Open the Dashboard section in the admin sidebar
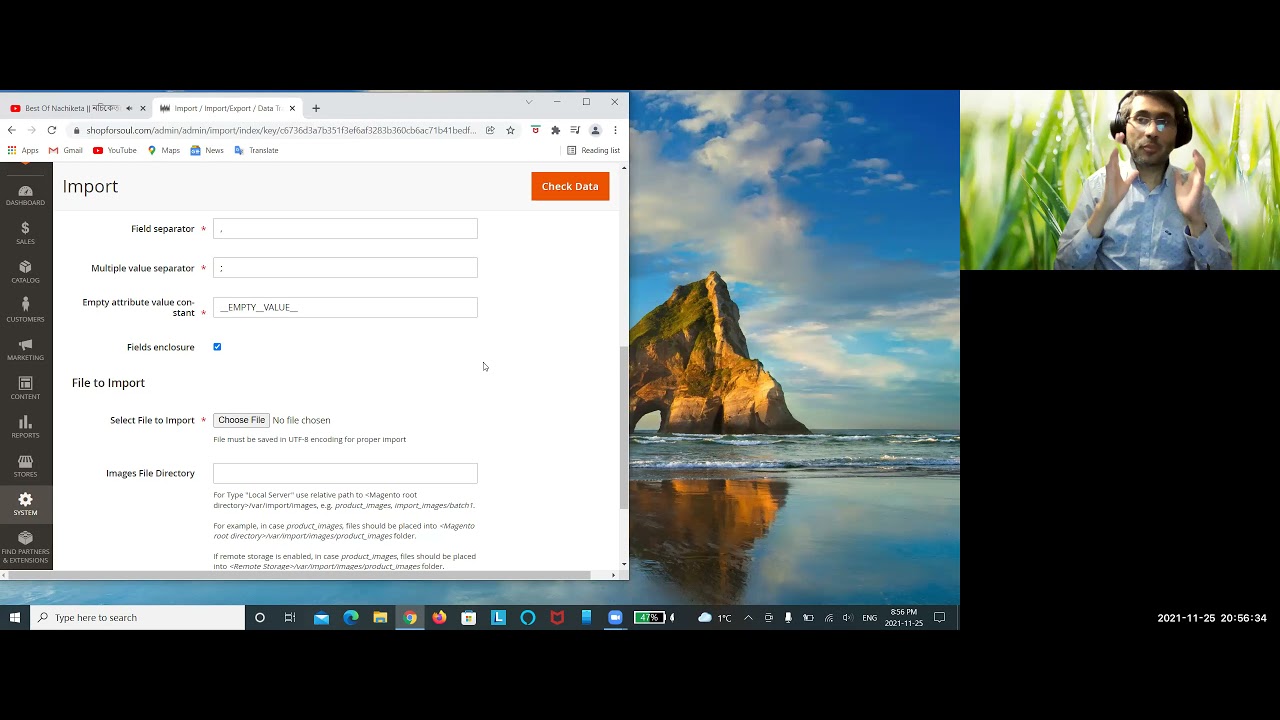The height and width of the screenshot is (720, 1280). coord(25,195)
